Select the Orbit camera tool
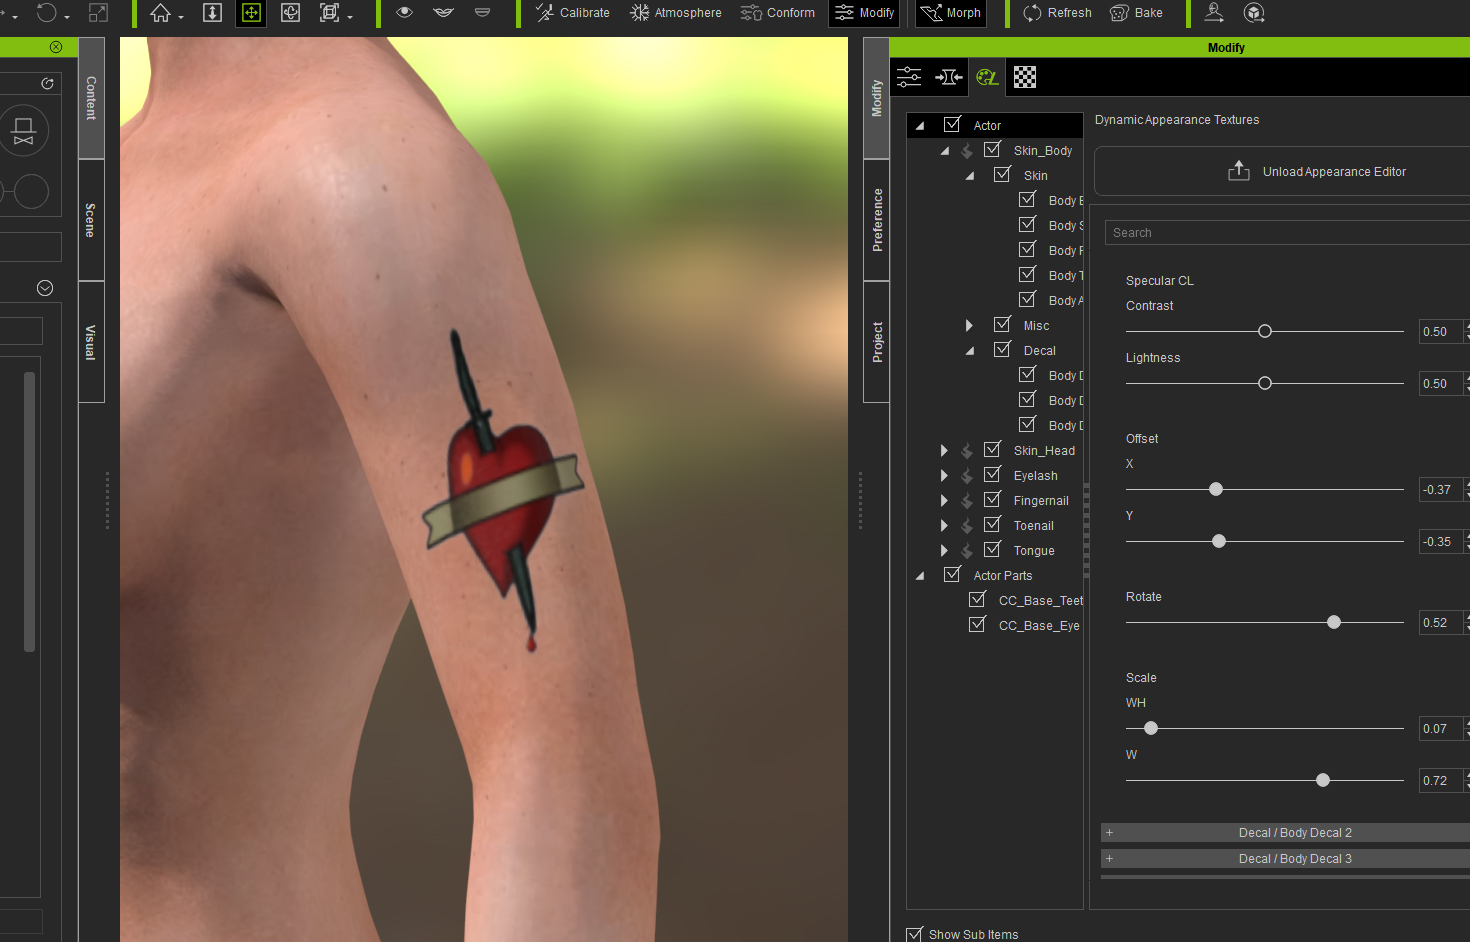Viewport: 1470px width, 942px height. point(291,13)
